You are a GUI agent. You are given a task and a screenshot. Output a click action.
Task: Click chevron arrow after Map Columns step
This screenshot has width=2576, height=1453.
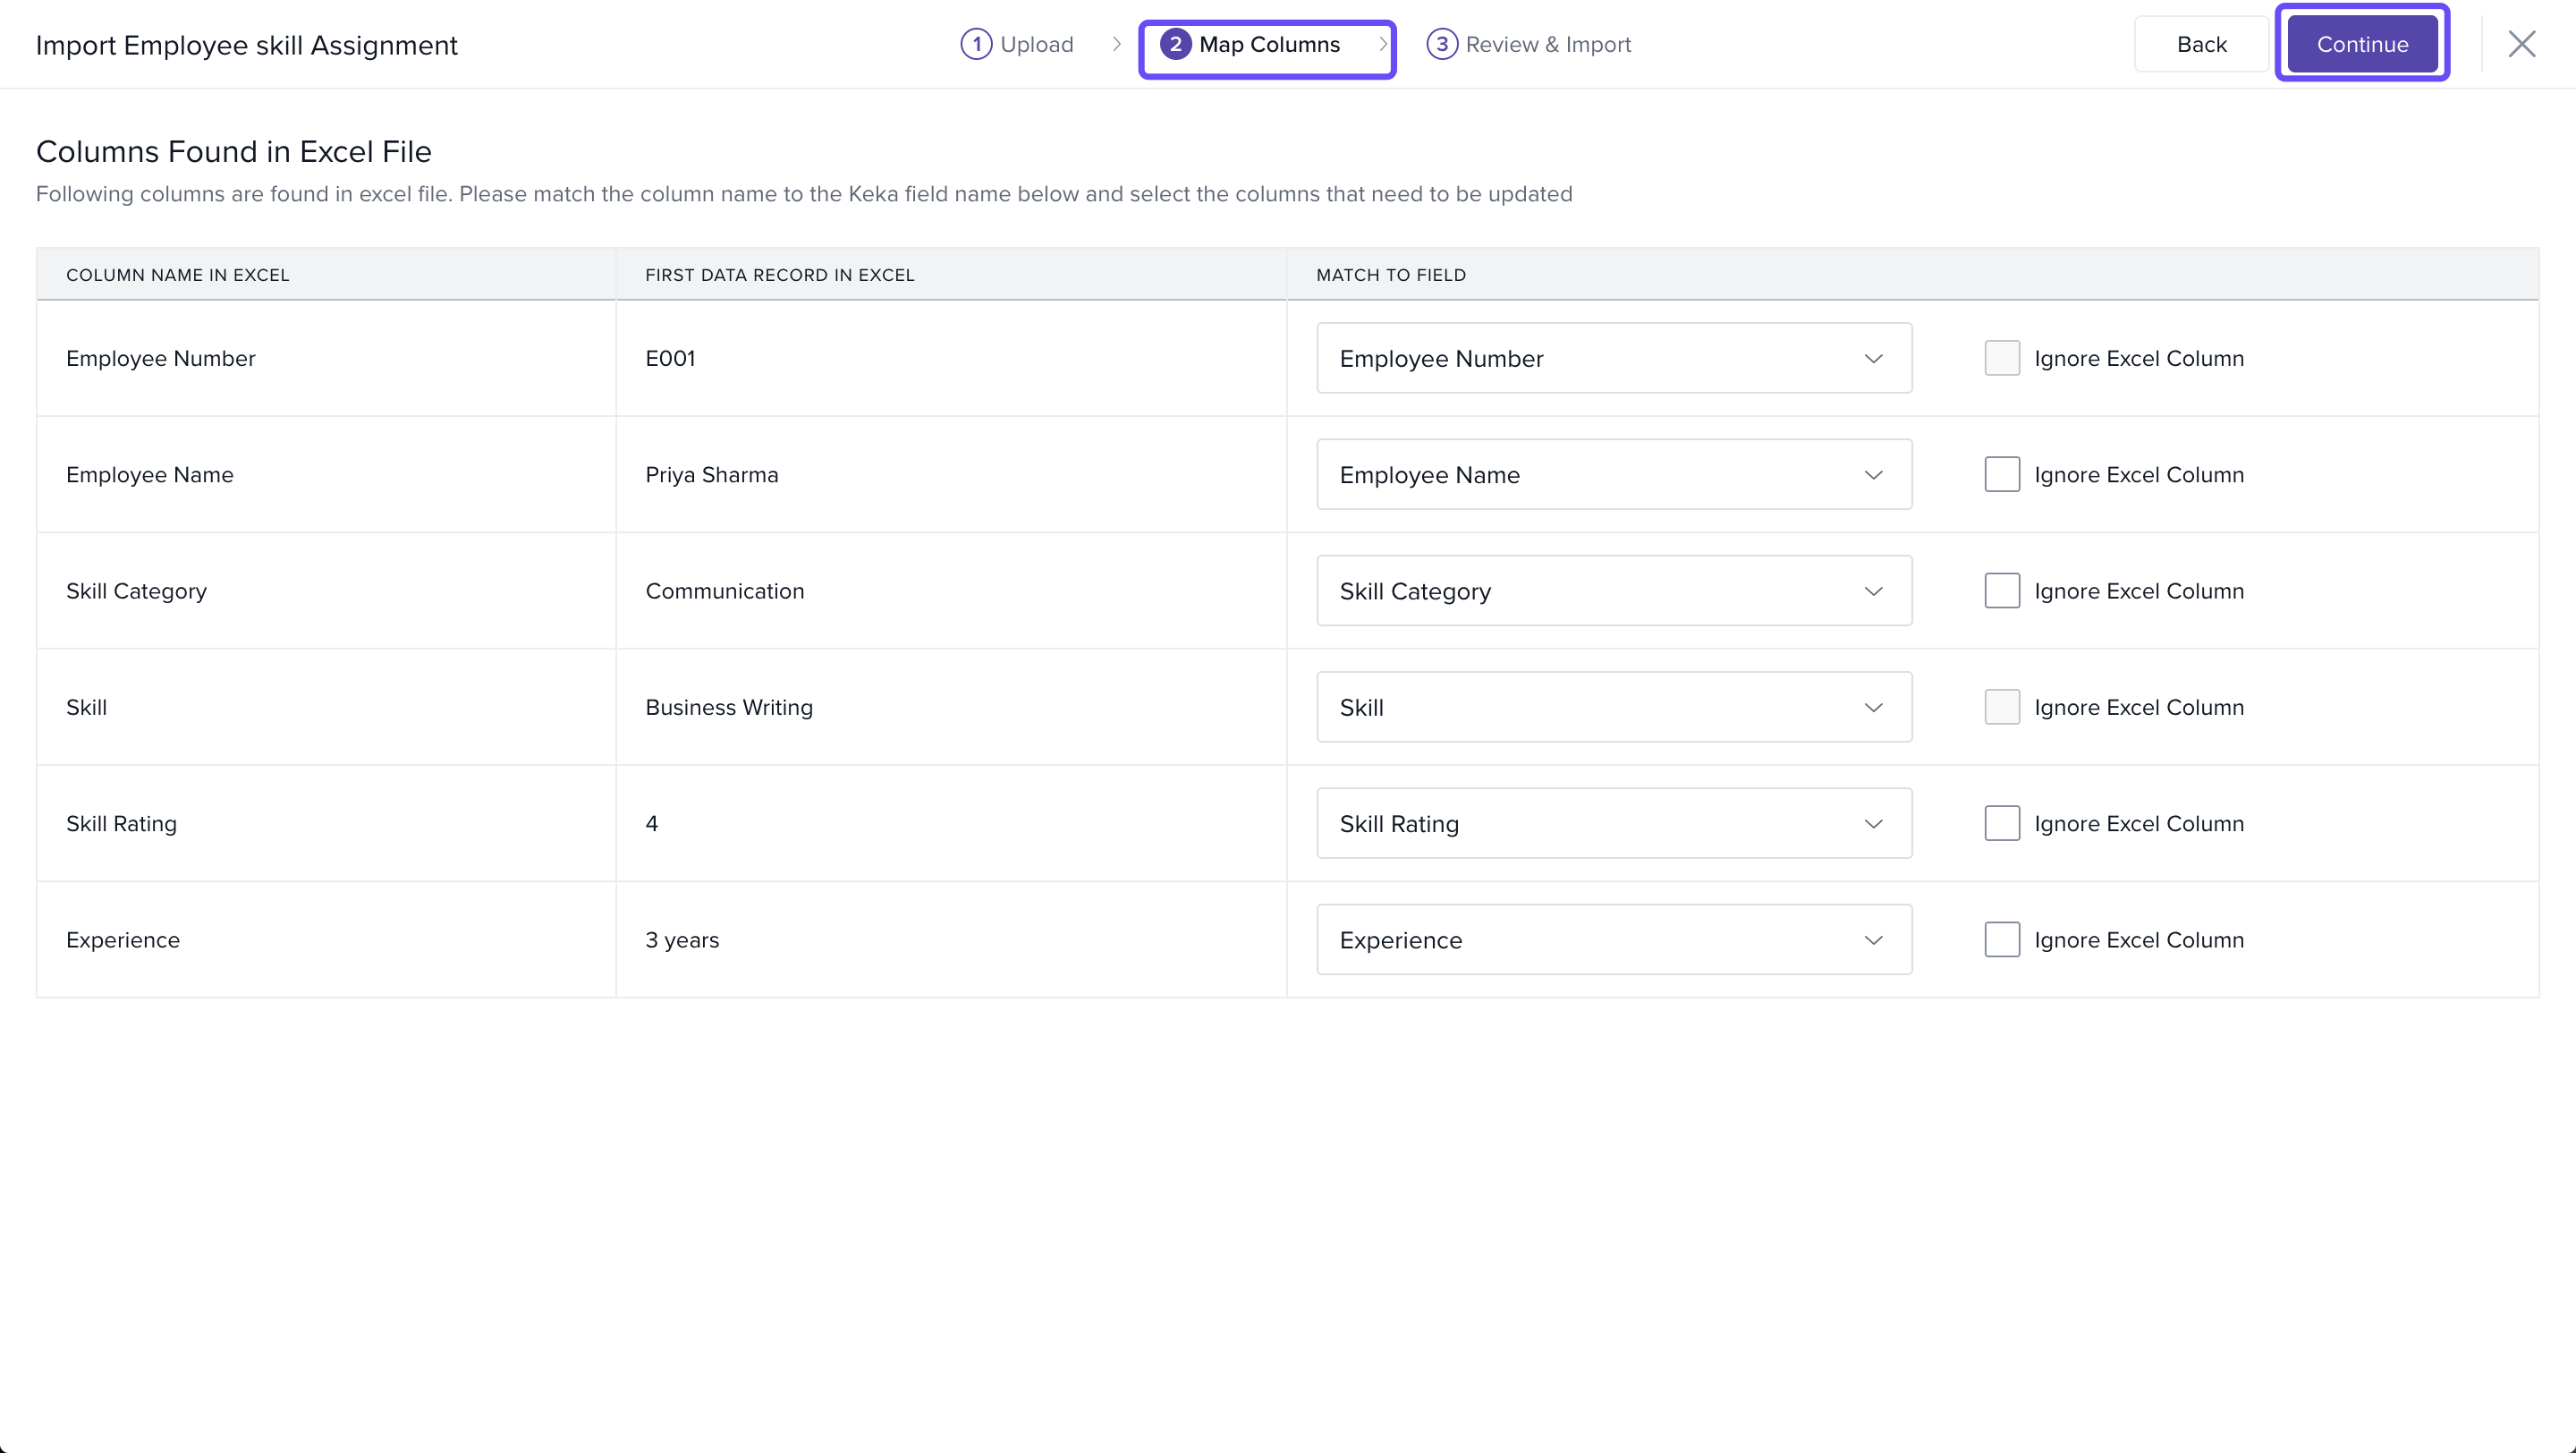1383,44
